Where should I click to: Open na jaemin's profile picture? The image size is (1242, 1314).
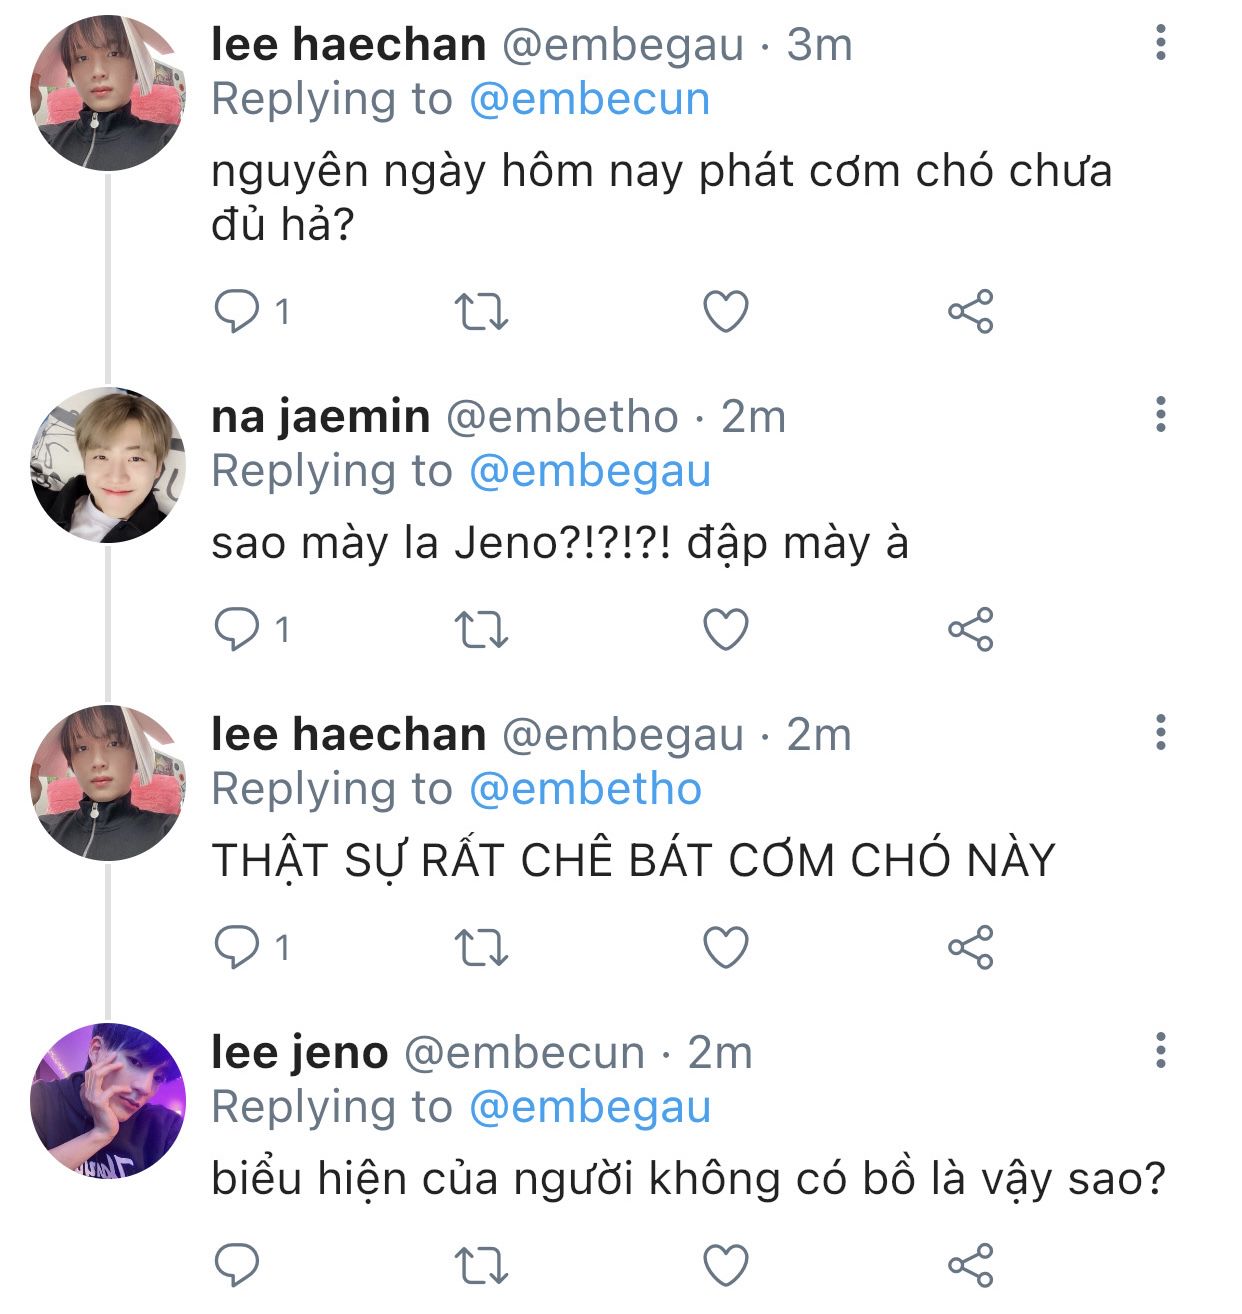(108, 466)
